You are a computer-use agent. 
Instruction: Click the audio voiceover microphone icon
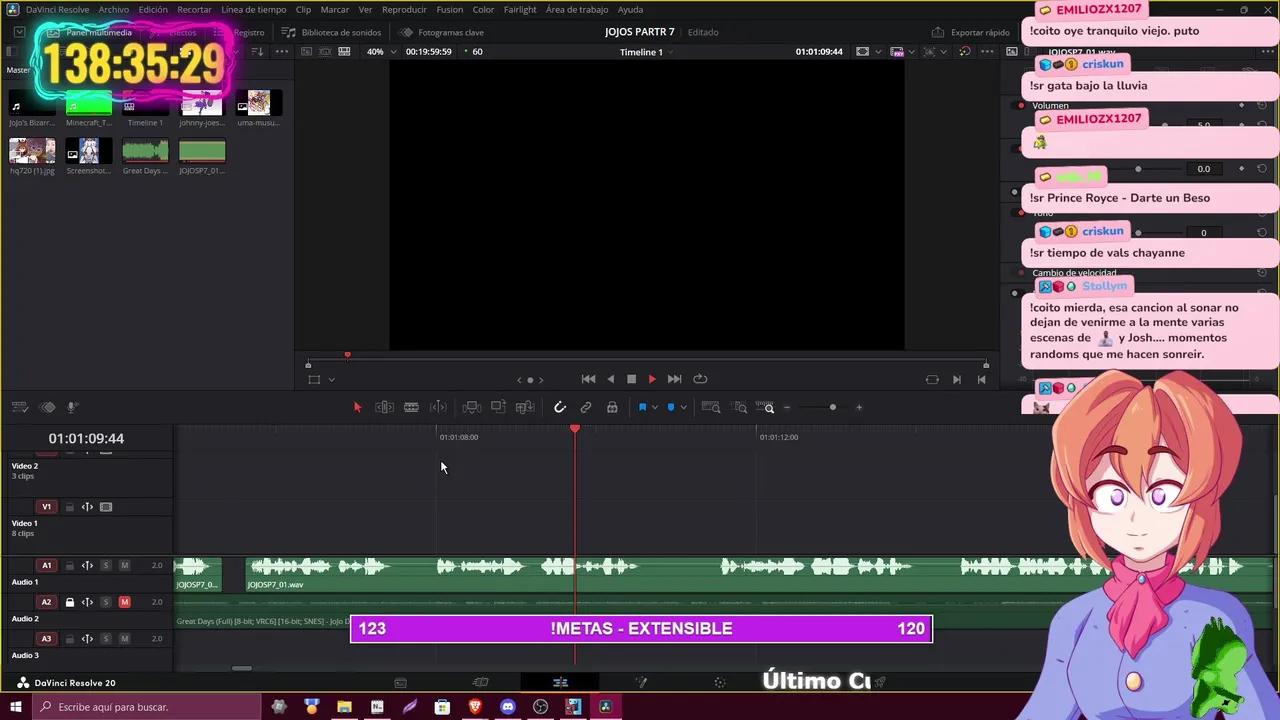(x=72, y=407)
